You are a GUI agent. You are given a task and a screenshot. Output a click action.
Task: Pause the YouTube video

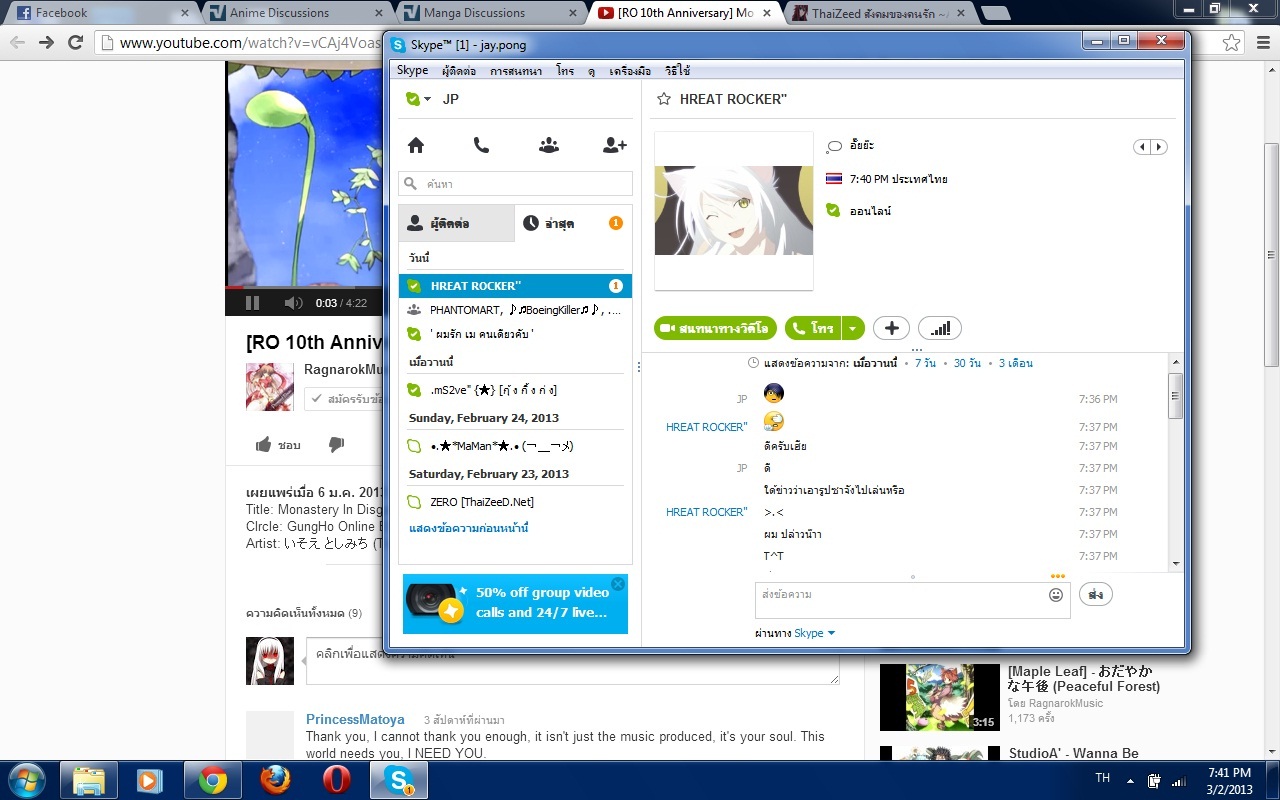click(x=252, y=303)
